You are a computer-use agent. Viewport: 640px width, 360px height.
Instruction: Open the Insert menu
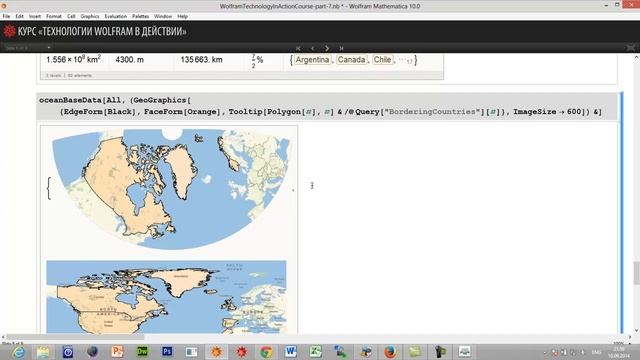tap(35, 16)
